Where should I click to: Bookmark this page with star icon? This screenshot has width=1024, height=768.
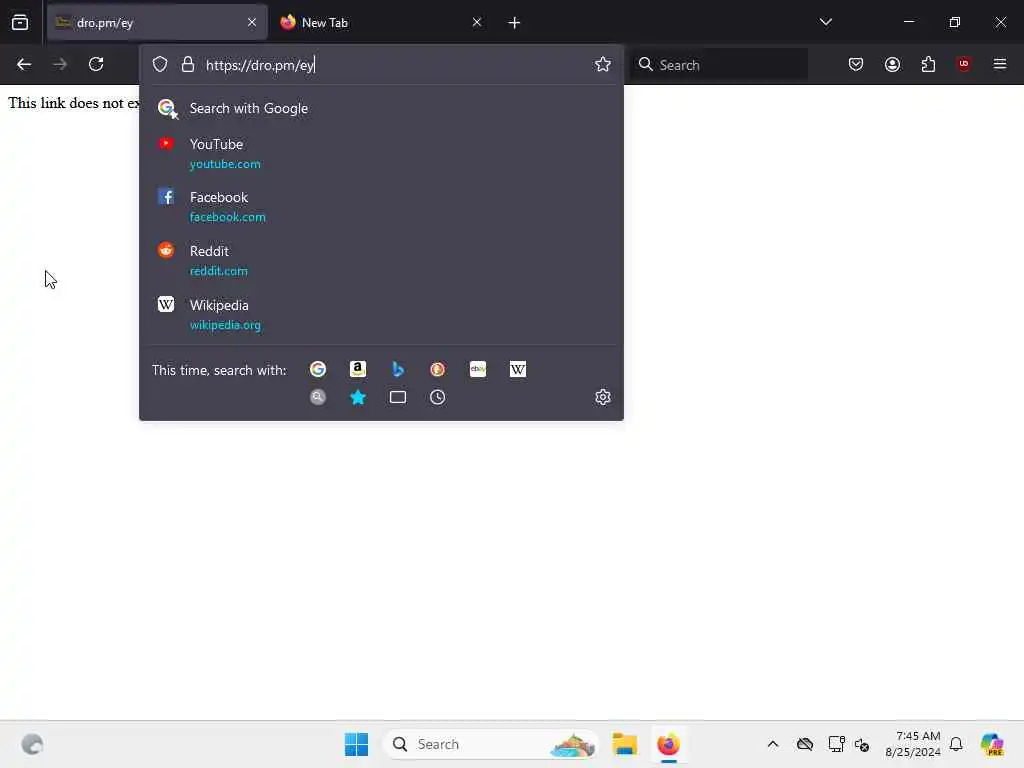602,64
